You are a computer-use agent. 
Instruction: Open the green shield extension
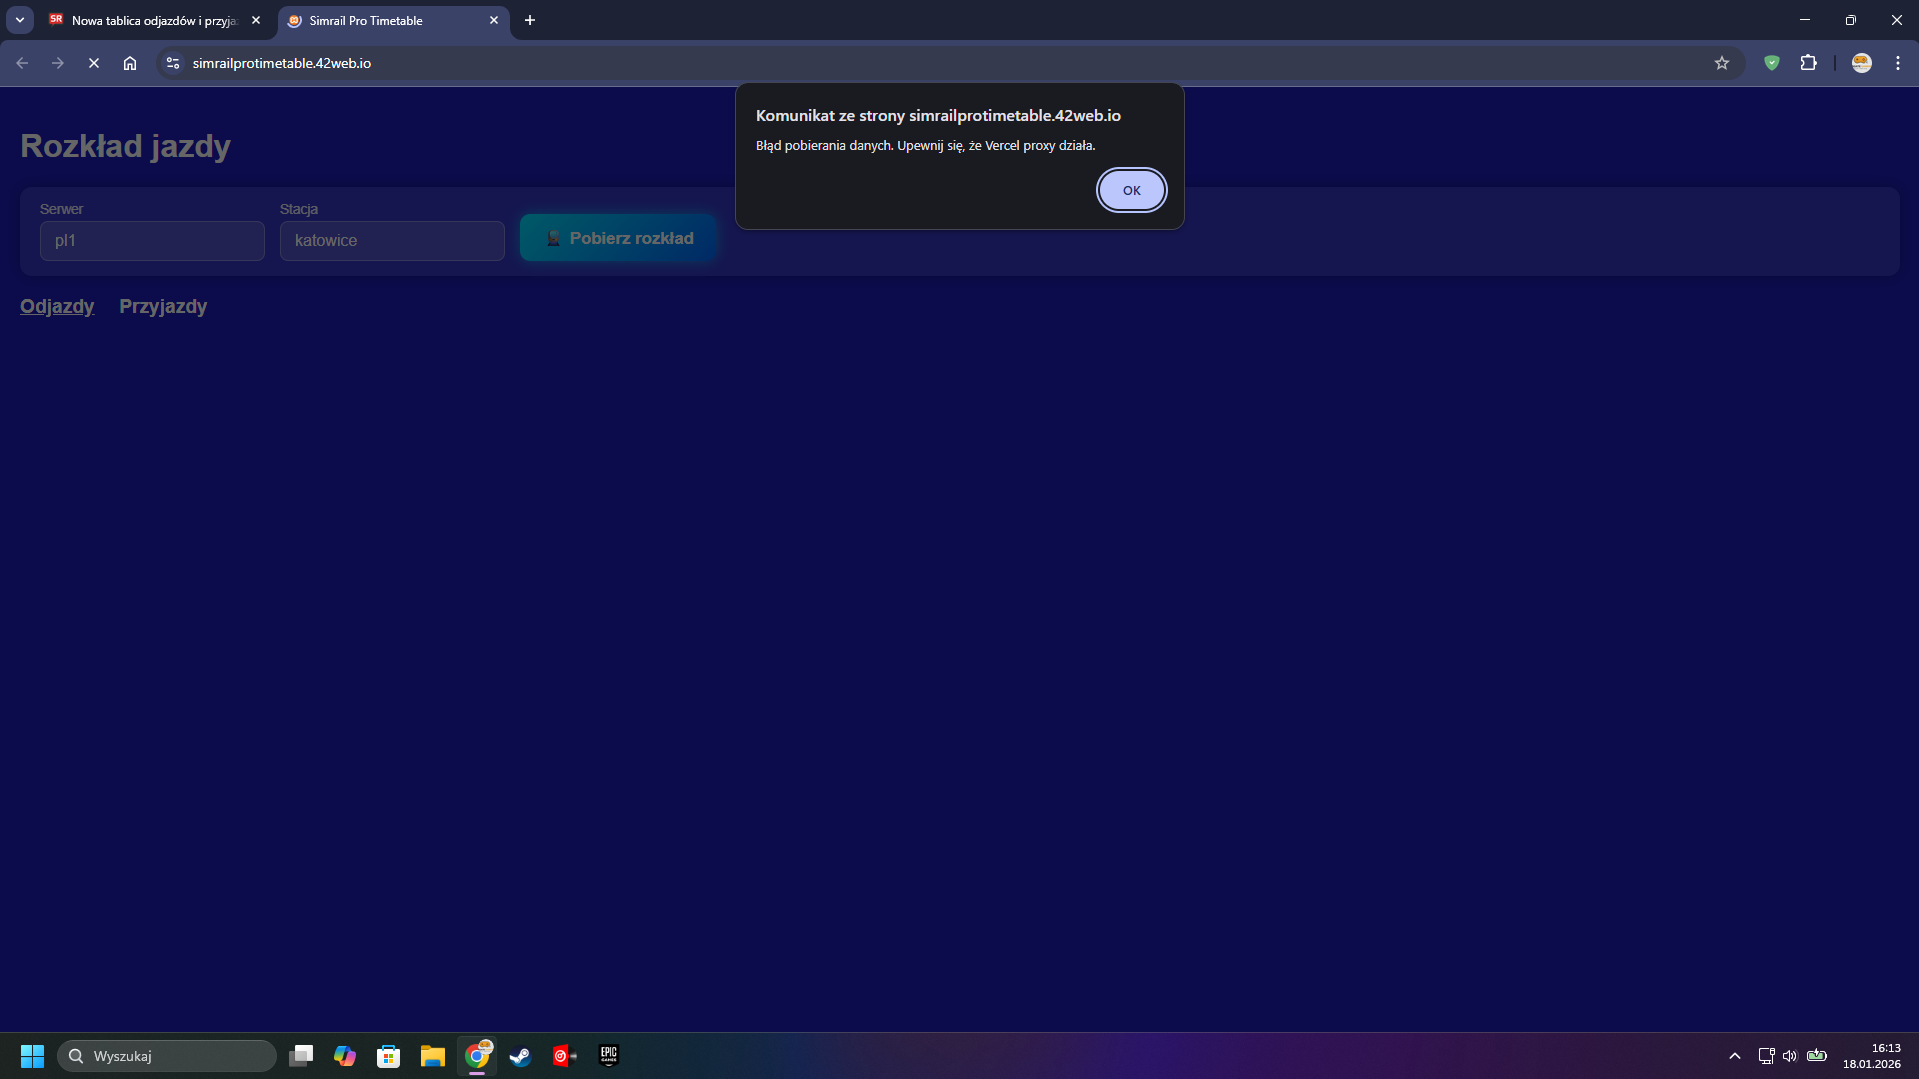pyautogui.click(x=1772, y=63)
